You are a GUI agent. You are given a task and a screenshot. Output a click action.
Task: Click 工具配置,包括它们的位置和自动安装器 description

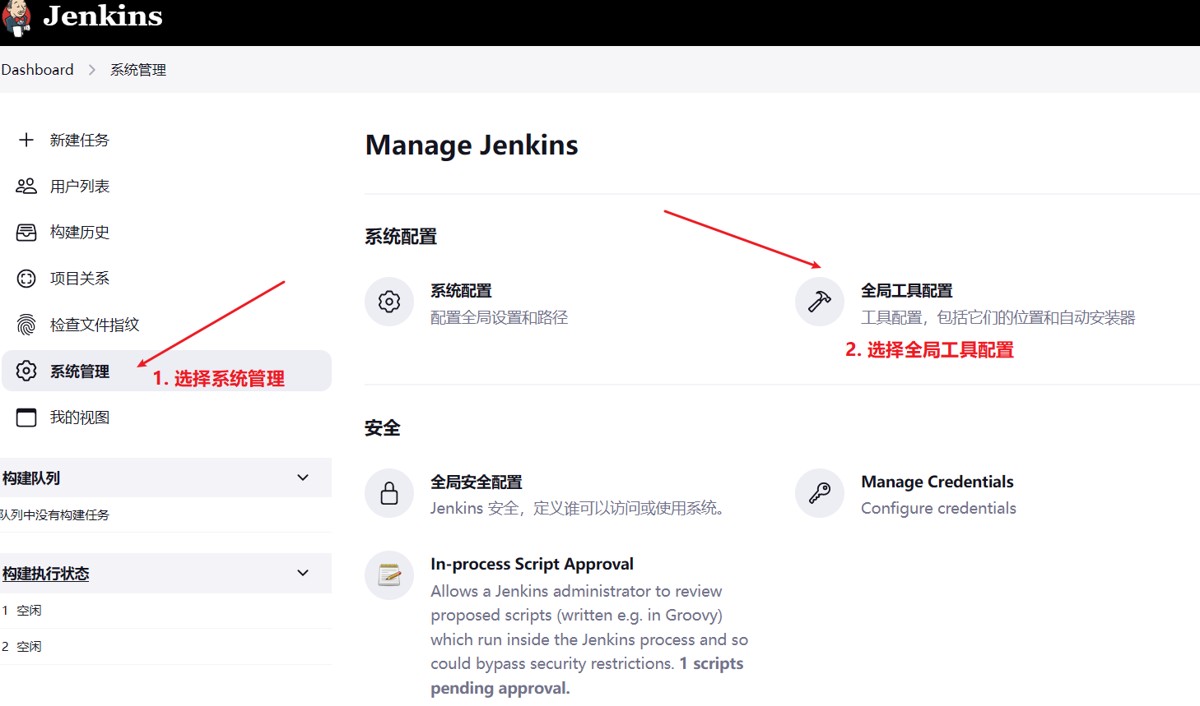pos(998,318)
